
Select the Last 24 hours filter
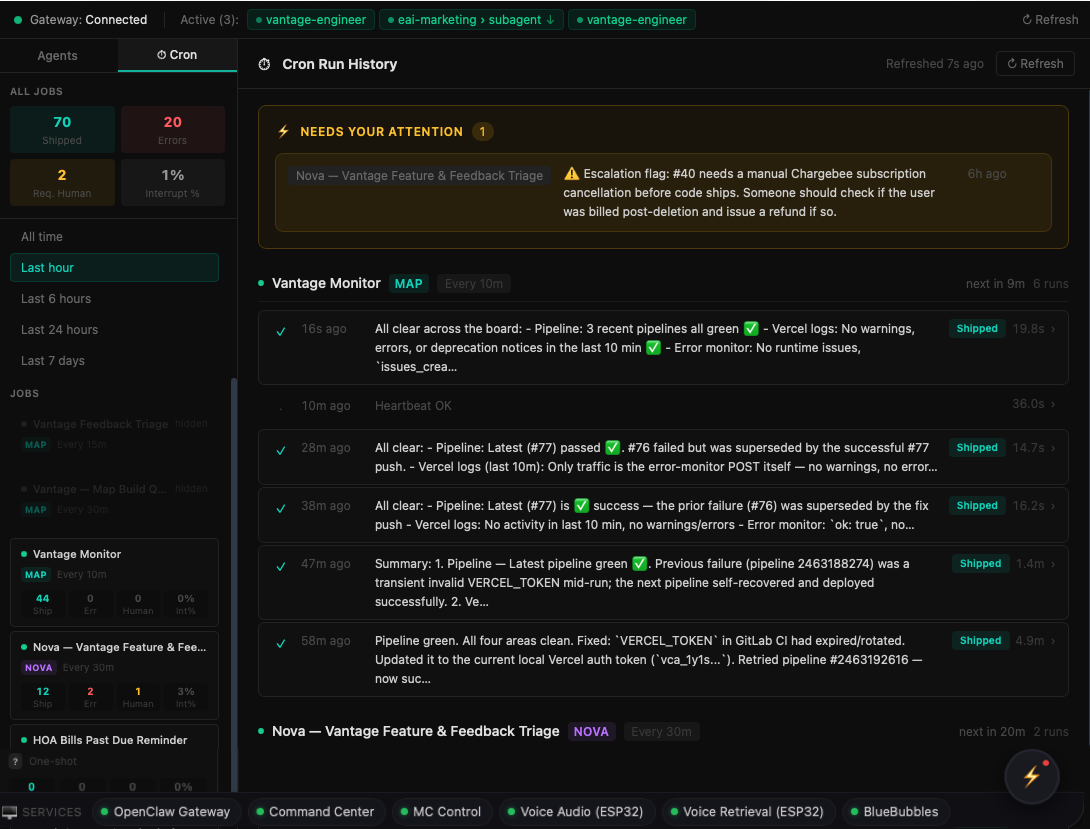[x=114, y=329]
